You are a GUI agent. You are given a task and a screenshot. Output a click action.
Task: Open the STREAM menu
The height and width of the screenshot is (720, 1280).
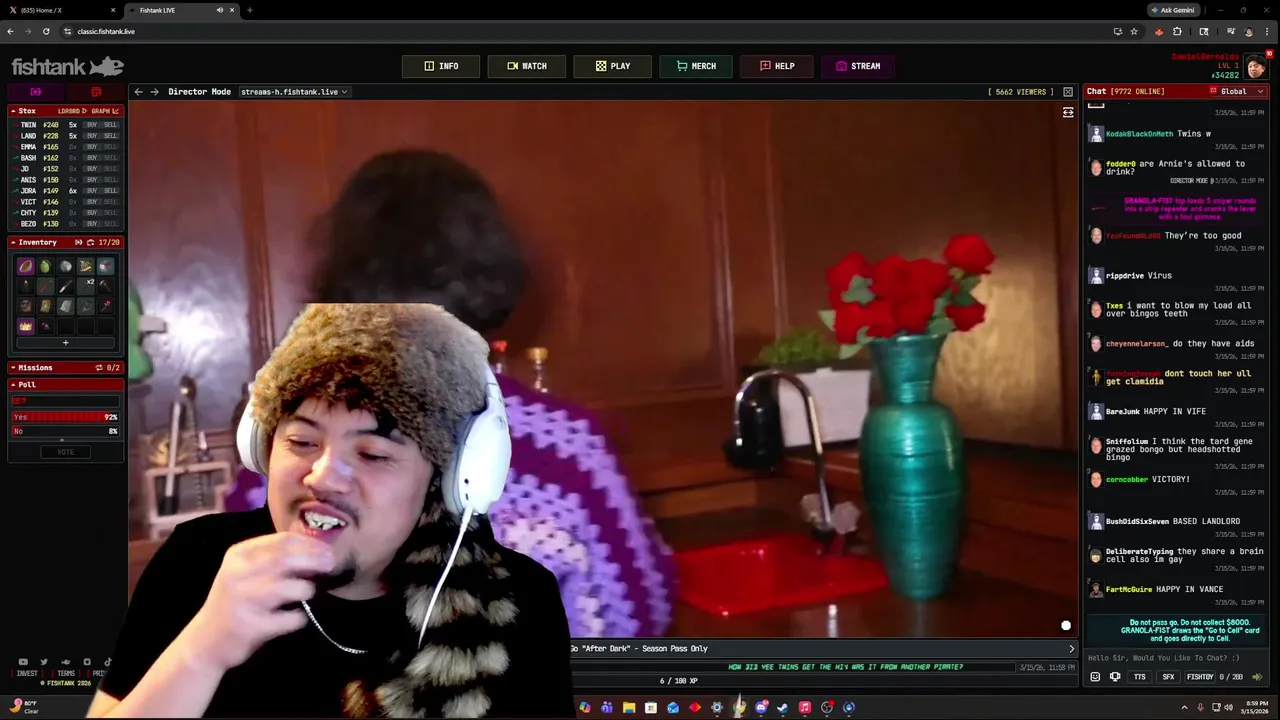(858, 66)
